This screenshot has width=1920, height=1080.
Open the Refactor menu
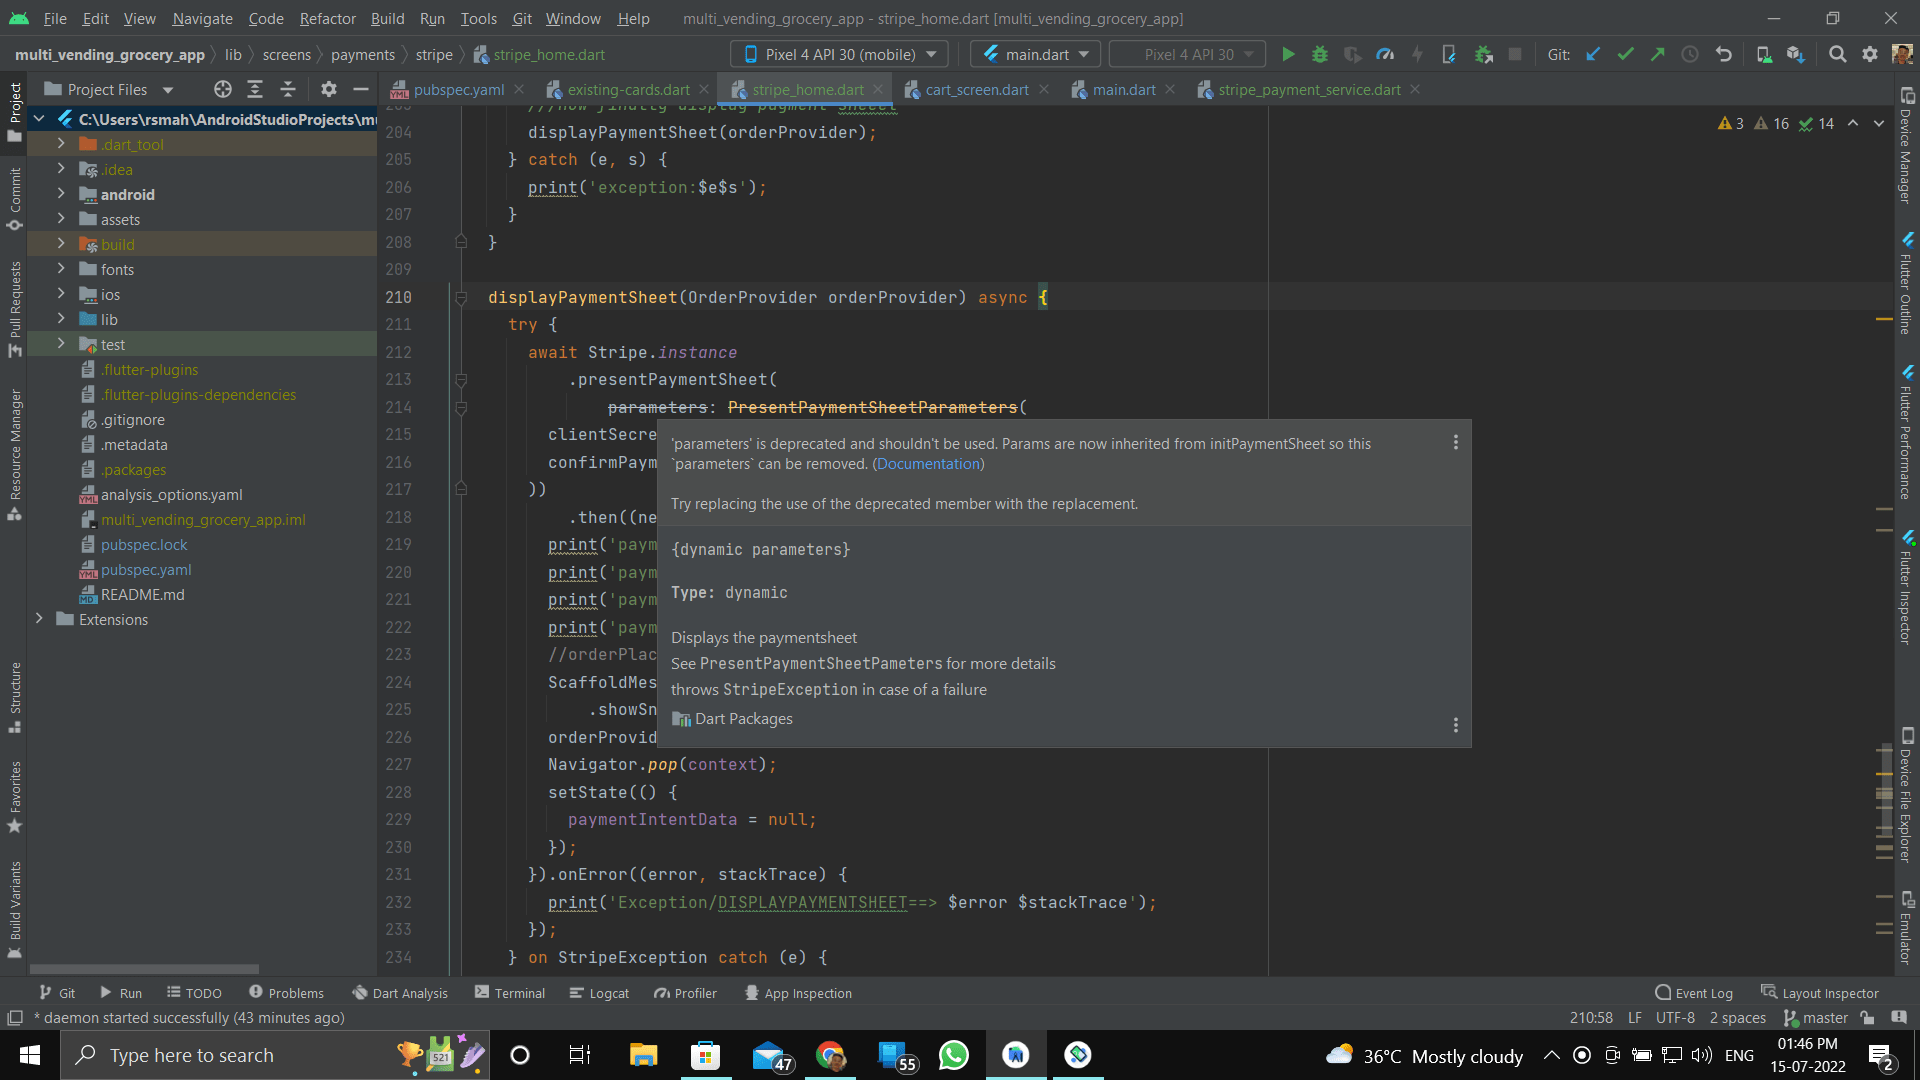tap(327, 18)
